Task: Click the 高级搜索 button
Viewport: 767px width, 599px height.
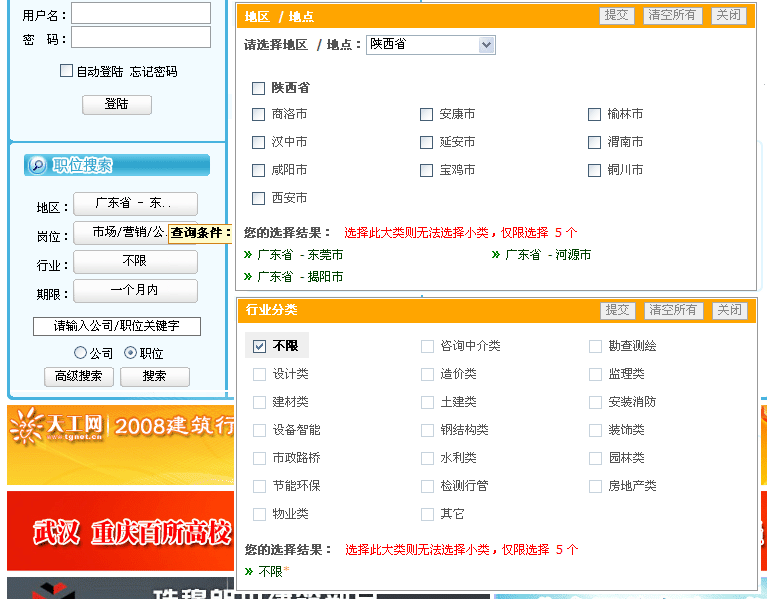Action: (x=79, y=377)
